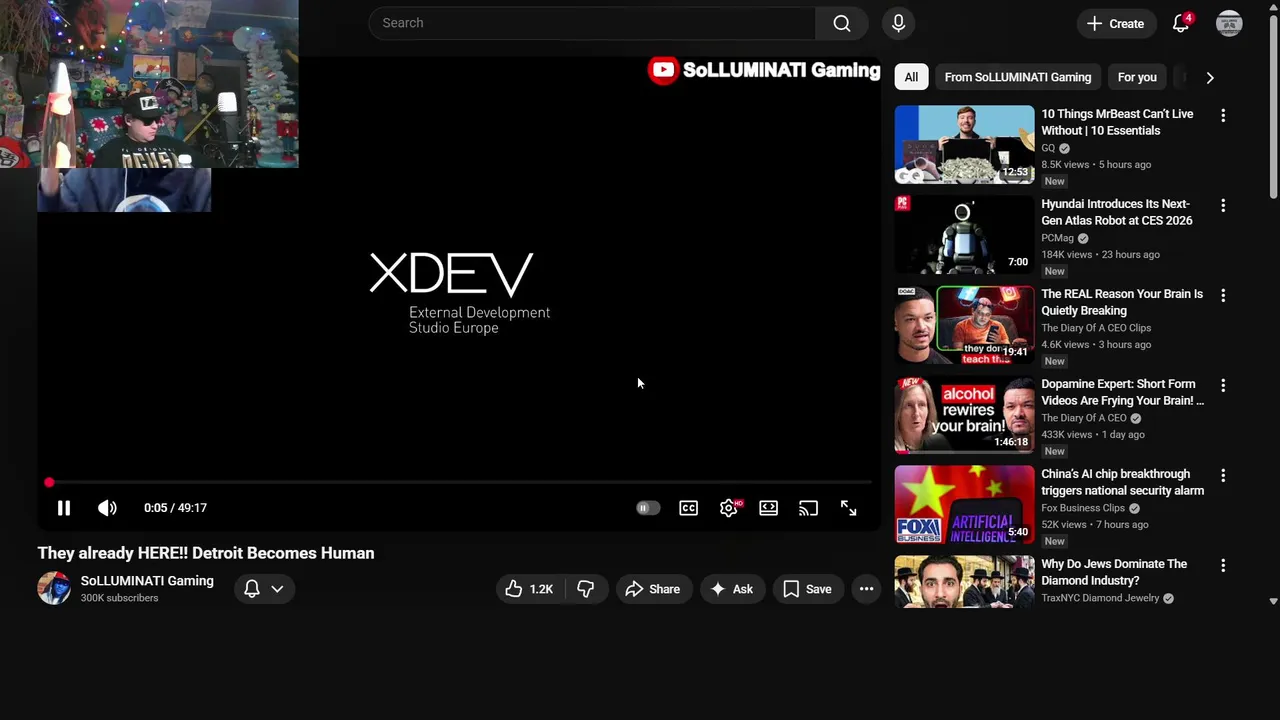Open the Create menu
Viewport: 1280px width, 720px height.
1115,23
